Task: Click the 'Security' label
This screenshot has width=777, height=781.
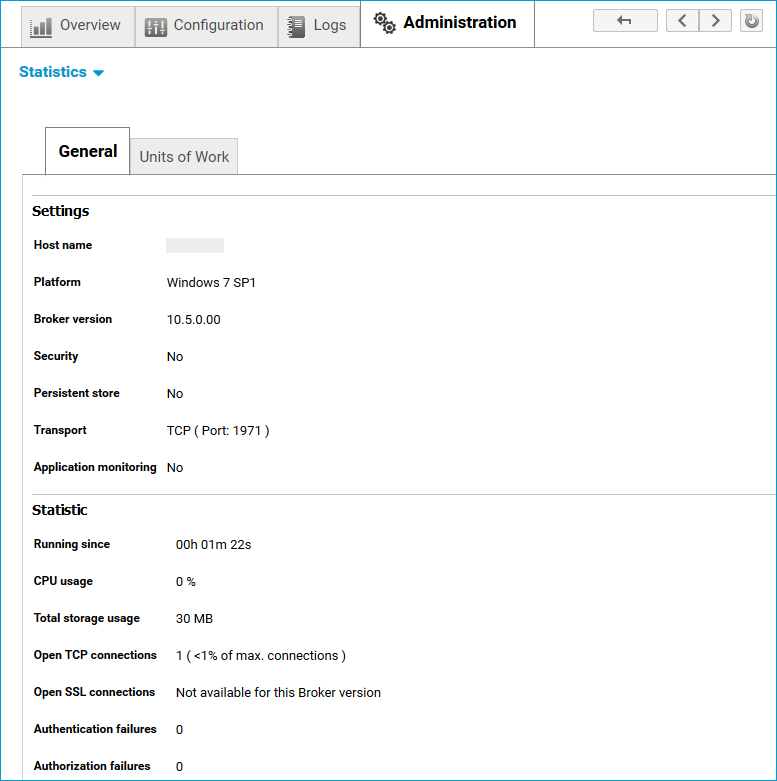Action: click(x=56, y=356)
